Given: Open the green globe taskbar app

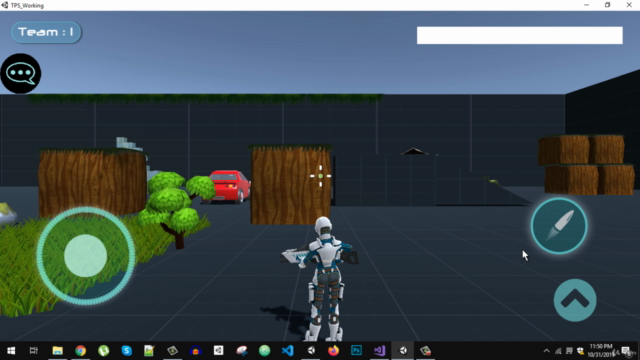Looking at the screenshot, I should [x=264, y=351].
